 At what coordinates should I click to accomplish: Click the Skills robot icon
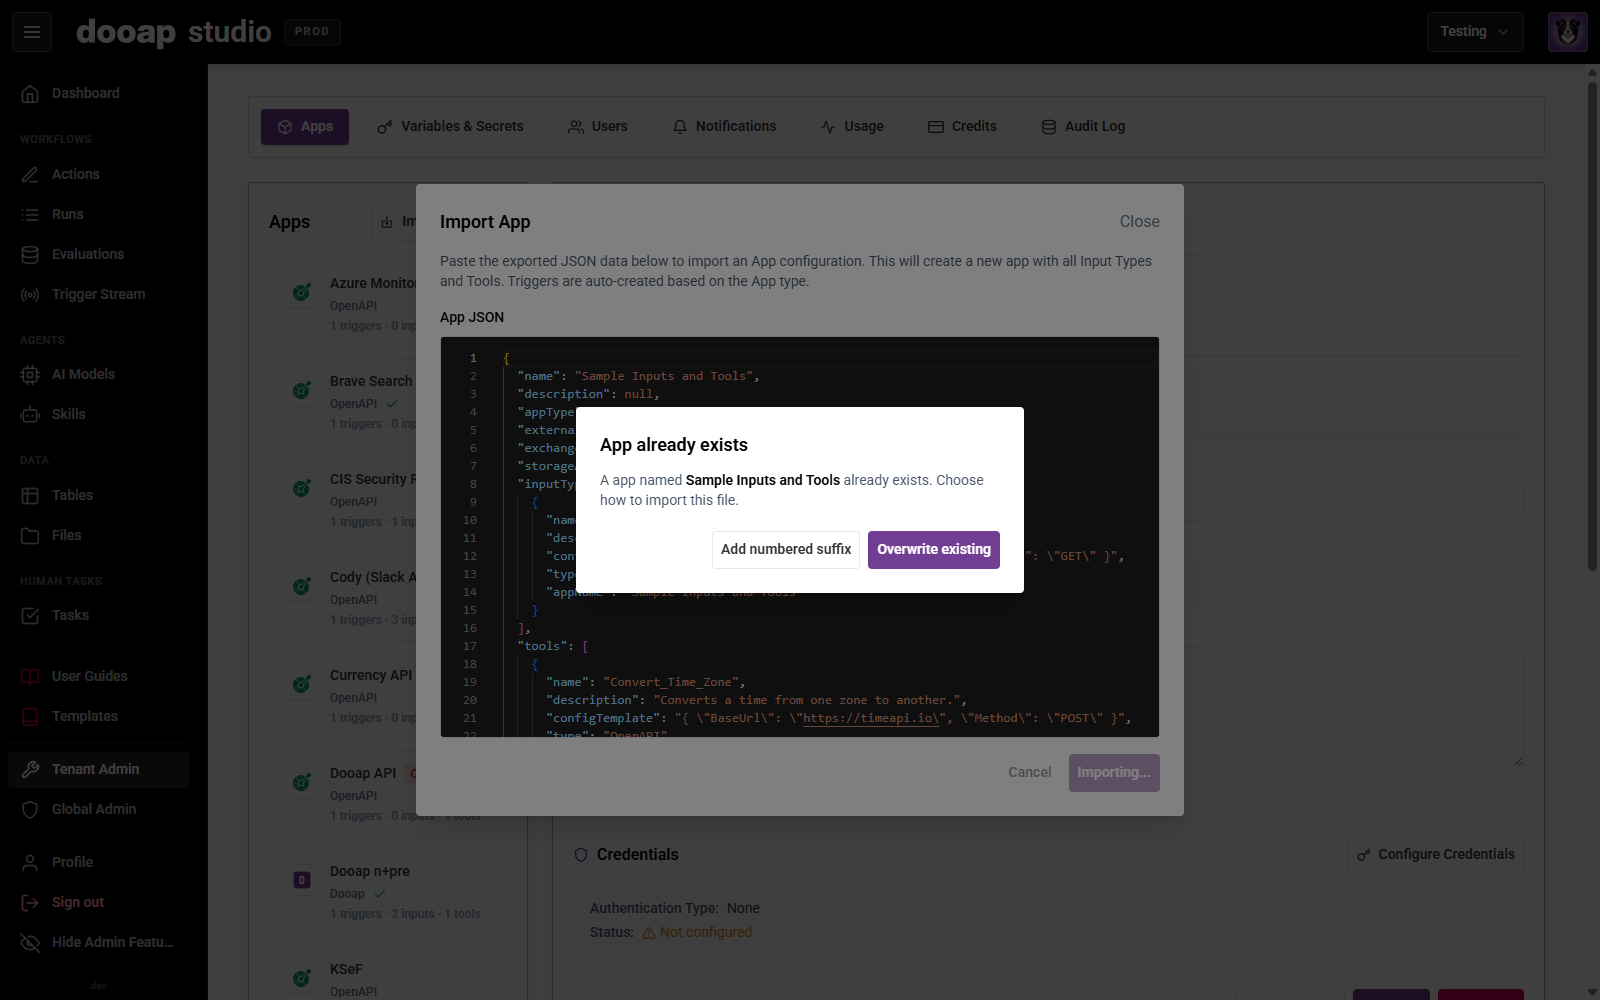click(30, 414)
